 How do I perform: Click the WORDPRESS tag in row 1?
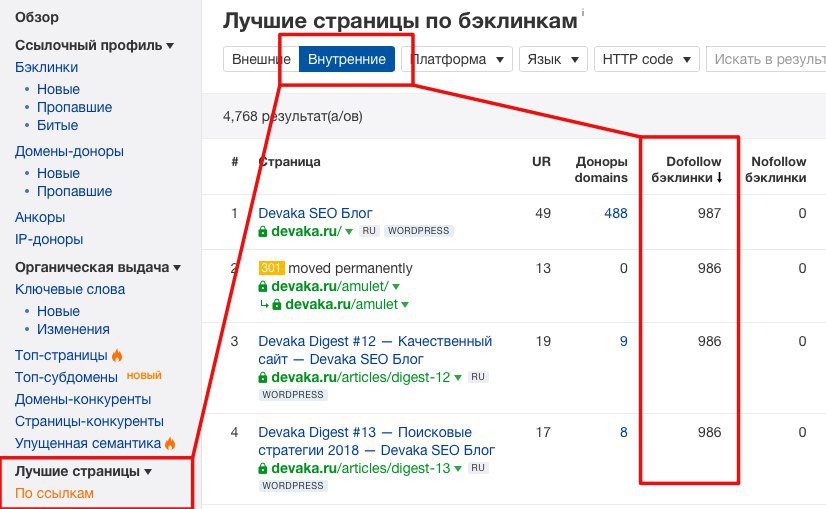point(419,231)
